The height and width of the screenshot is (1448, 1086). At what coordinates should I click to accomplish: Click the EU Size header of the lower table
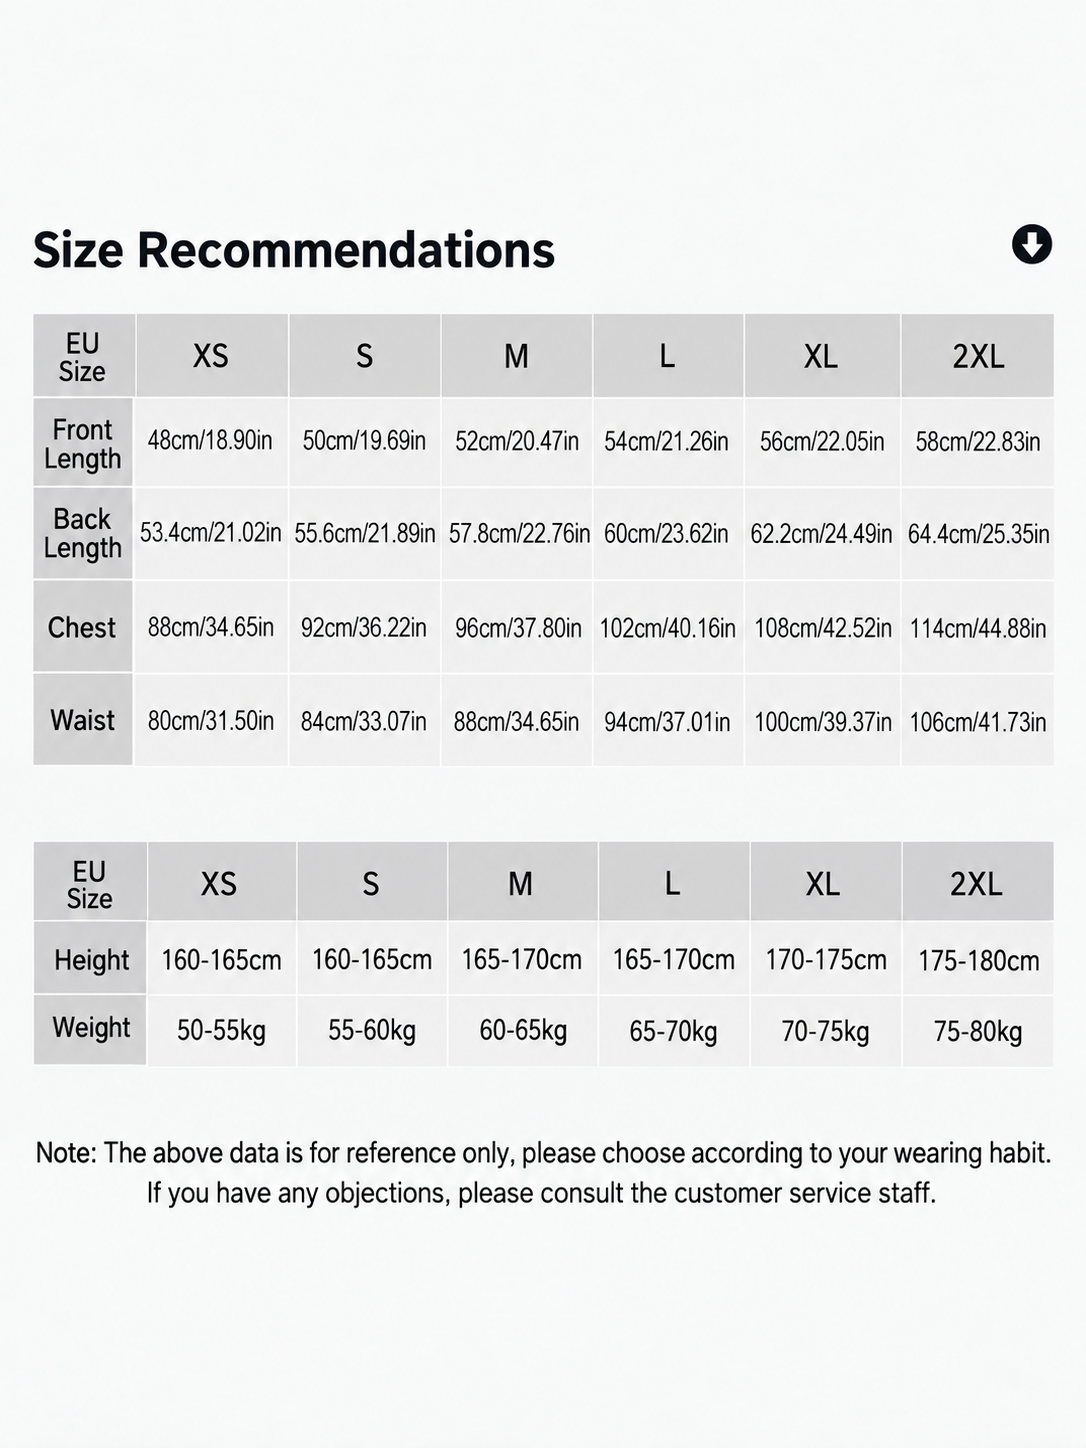(90, 884)
